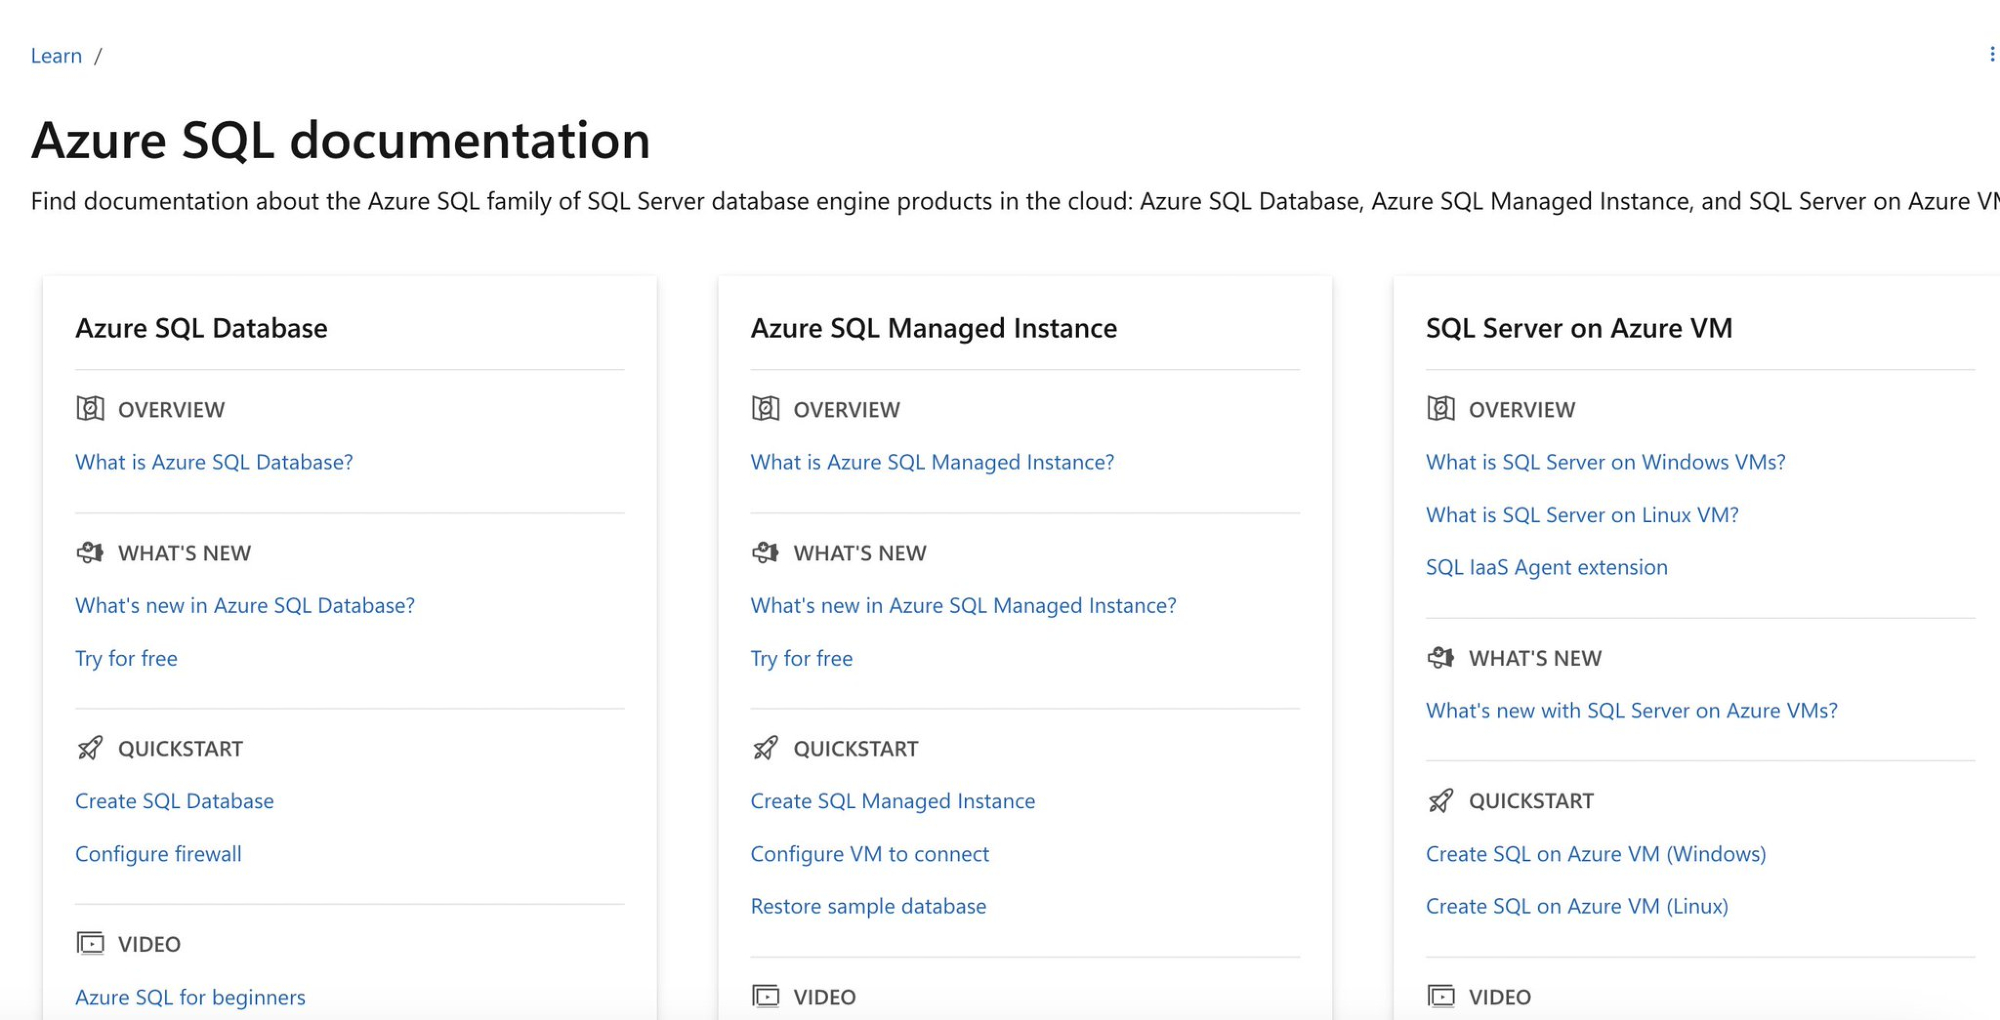Click the Overview icon under Azure SQL Managed Instance
Screen dimensions: 2000x1020
[765, 408]
